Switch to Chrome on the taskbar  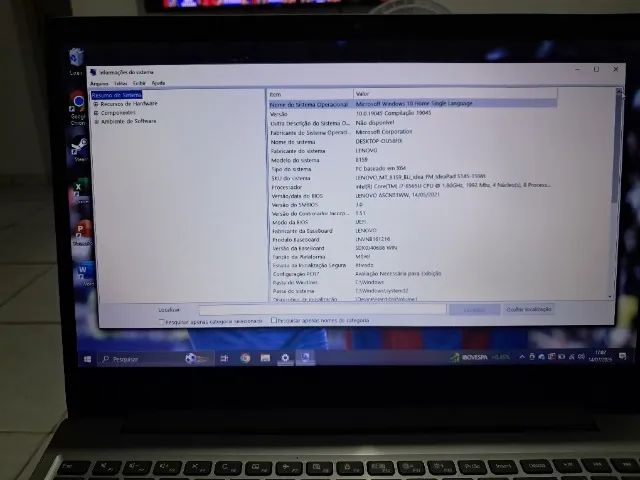245,358
